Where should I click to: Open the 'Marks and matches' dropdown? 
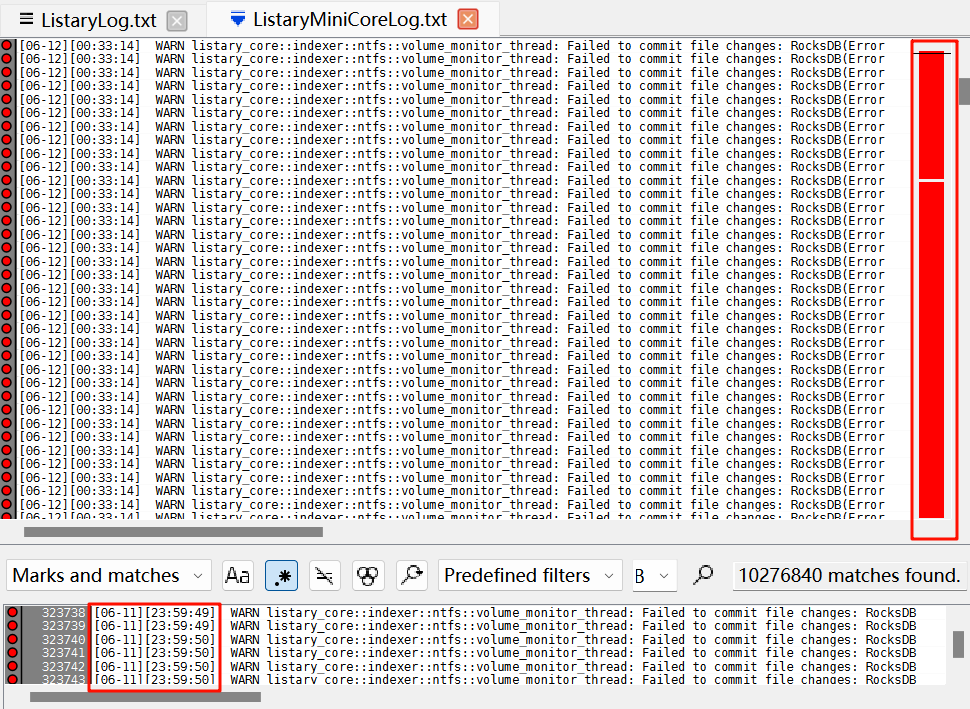point(109,575)
